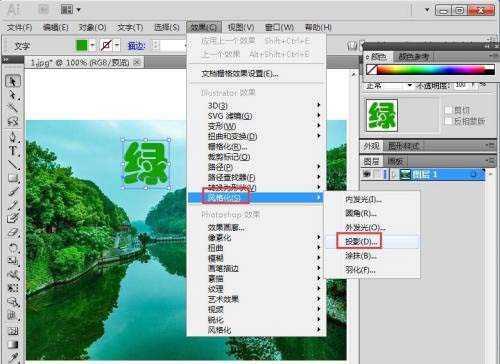The height and width of the screenshot is (364, 500).
Task: Open the 文件(F) menu
Action: [19, 27]
